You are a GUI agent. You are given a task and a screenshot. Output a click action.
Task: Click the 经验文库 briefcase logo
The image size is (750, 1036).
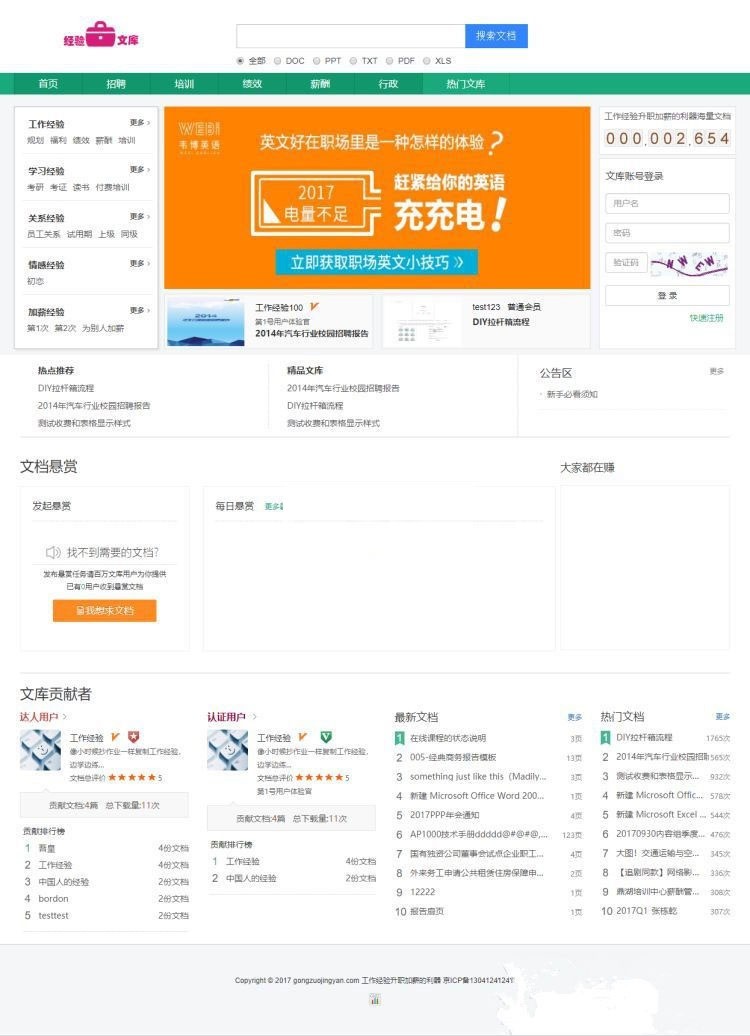pyautogui.click(x=101, y=37)
